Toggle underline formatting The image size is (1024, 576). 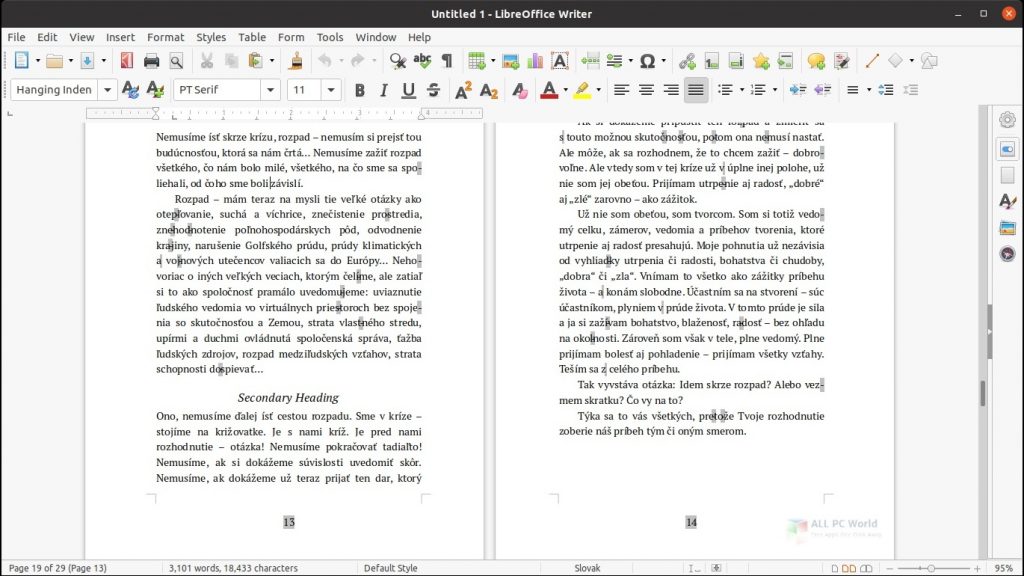[x=409, y=90]
